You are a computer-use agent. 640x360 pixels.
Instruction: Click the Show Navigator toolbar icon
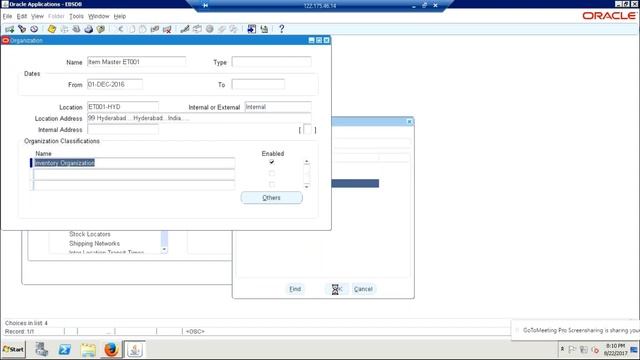pos(34,29)
